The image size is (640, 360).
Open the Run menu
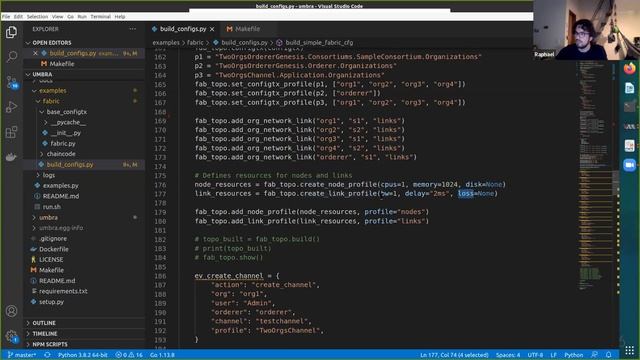click(82, 17)
